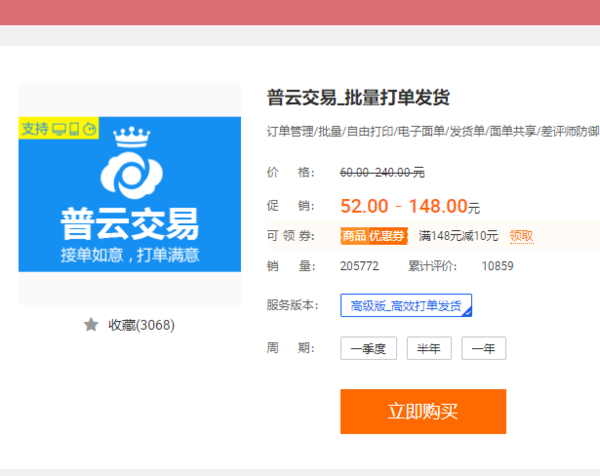Click the 累计评价 label
This screenshot has height=476, width=600.
tap(433, 266)
